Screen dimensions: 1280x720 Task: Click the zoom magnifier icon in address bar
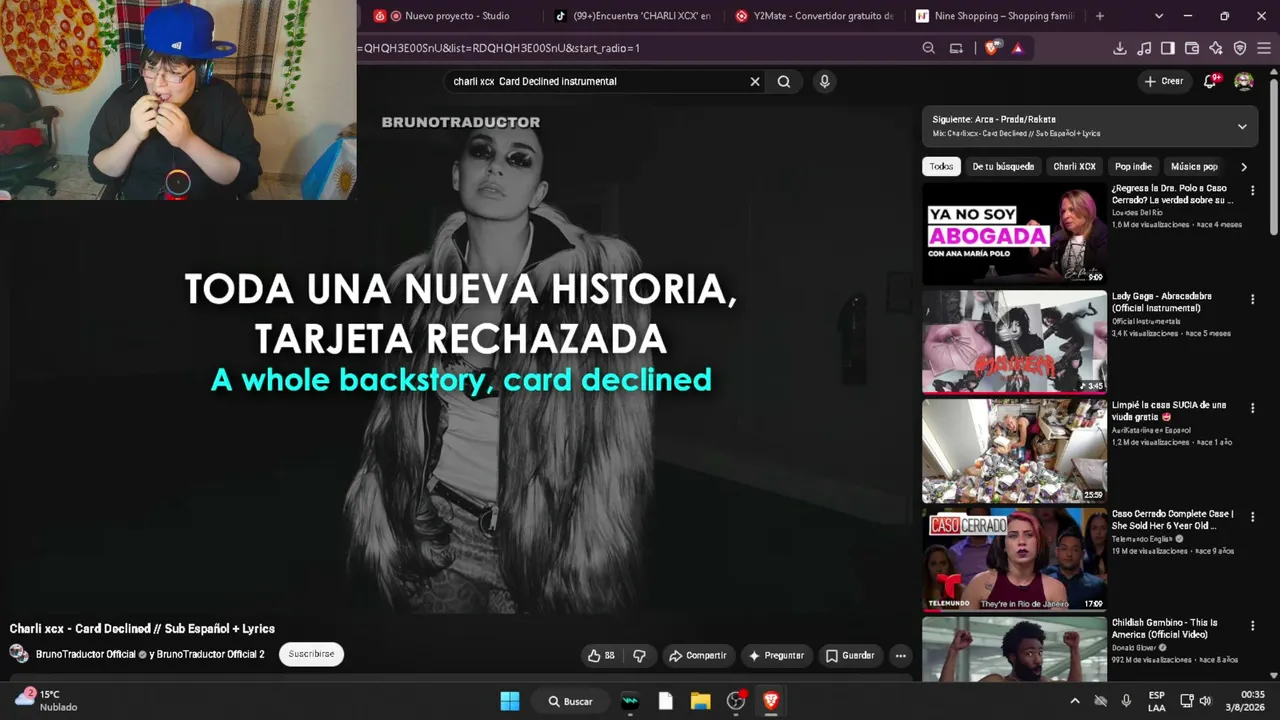pos(929,48)
